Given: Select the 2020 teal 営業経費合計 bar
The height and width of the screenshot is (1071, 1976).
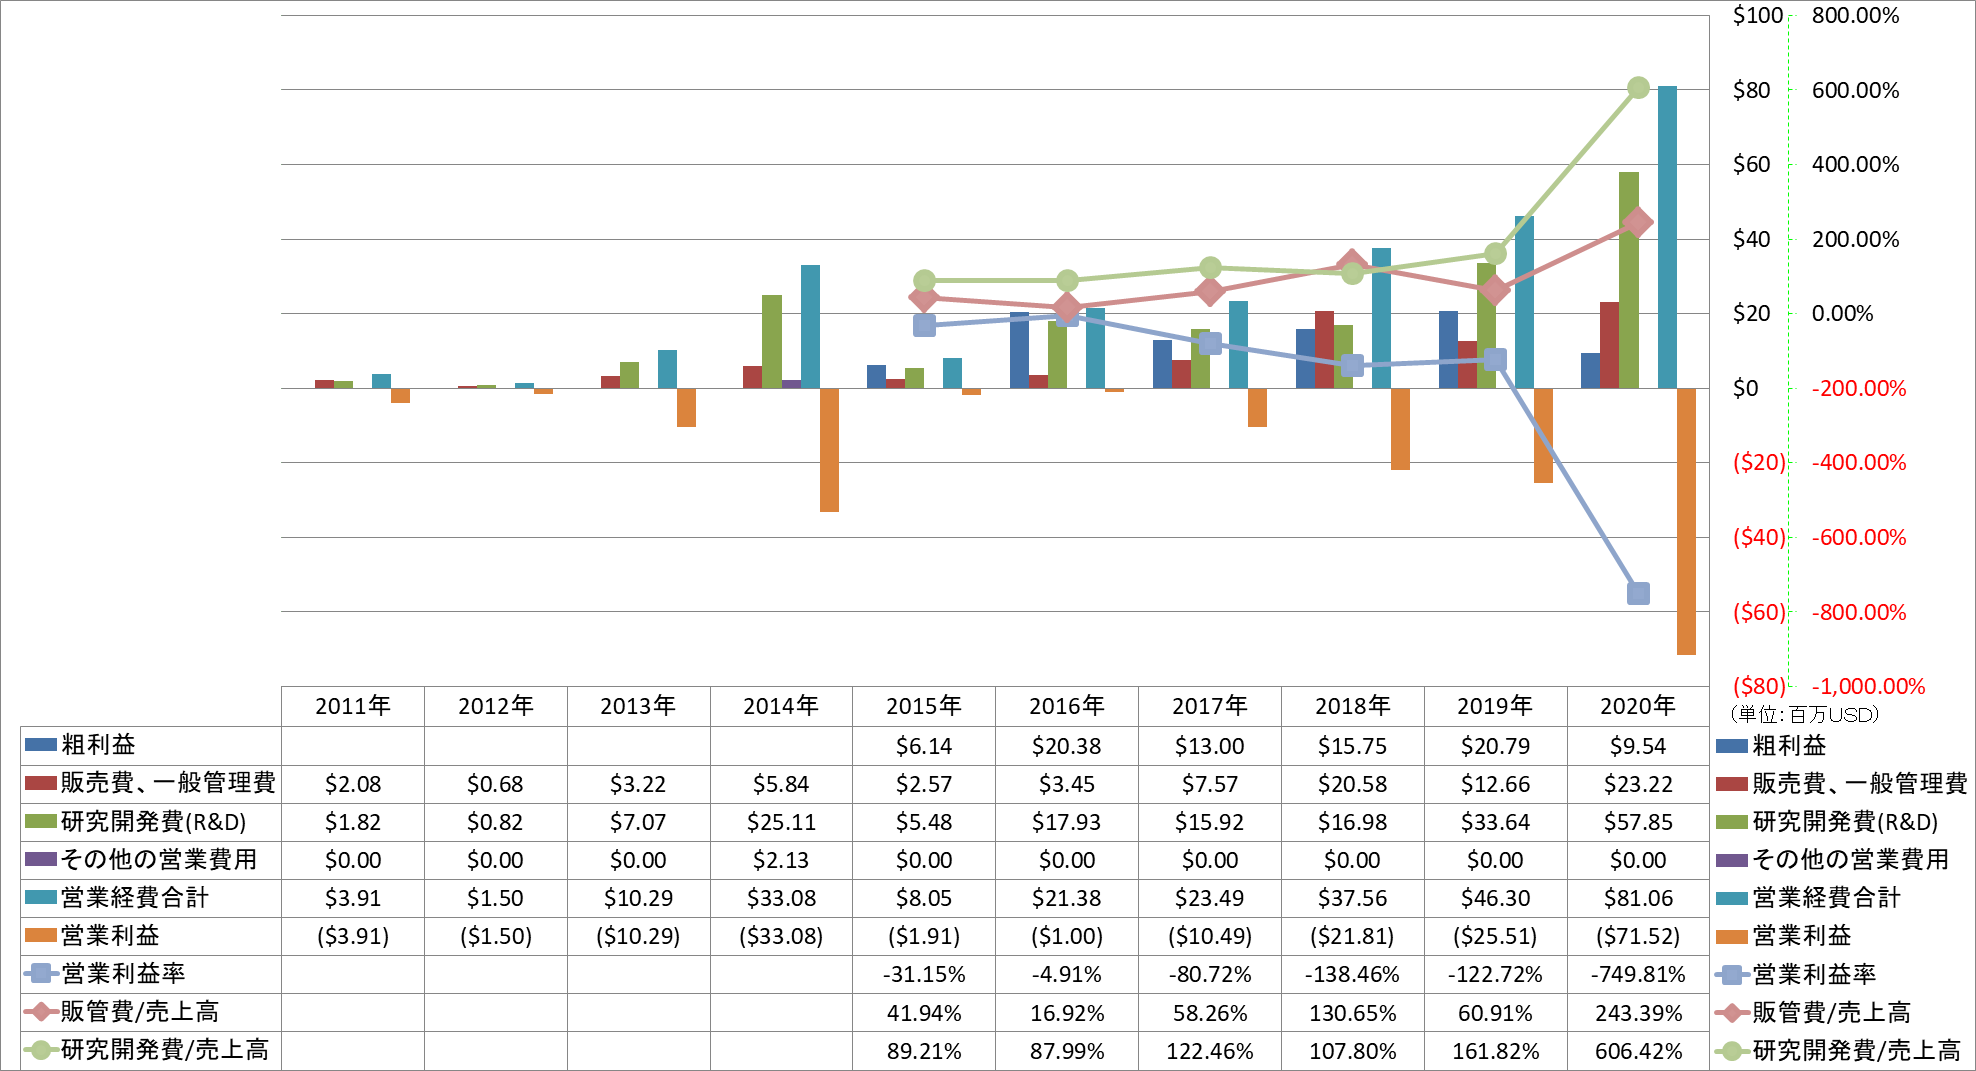Looking at the screenshot, I should point(1667,237).
